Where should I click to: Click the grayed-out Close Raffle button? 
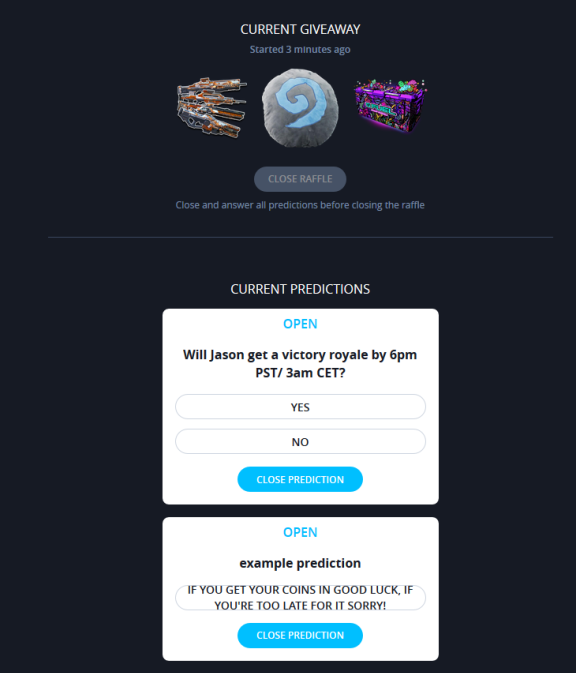(300, 179)
